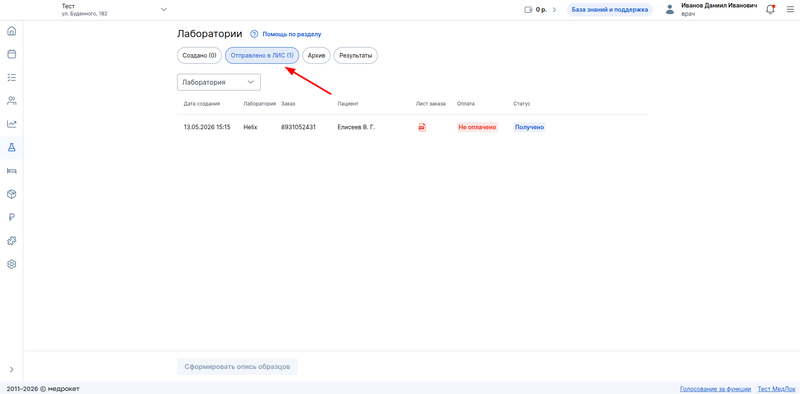
Task: Open the Тест МедЛок link
Action: (x=776, y=389)
